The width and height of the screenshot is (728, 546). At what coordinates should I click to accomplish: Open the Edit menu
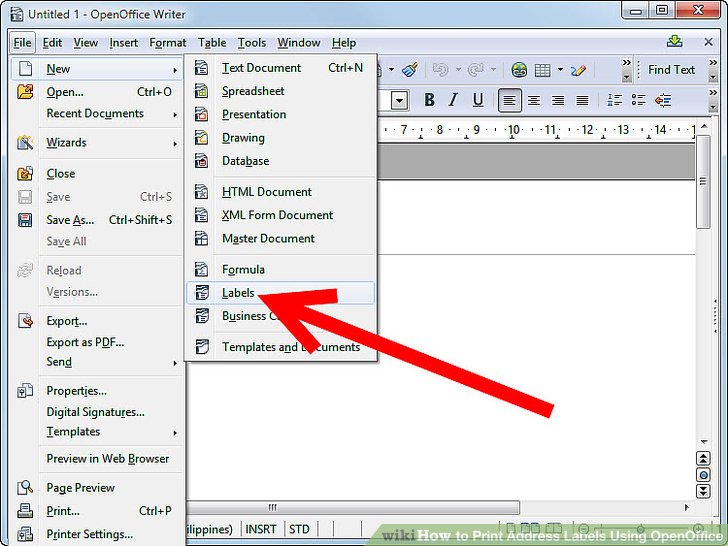[x=52, y=43]
